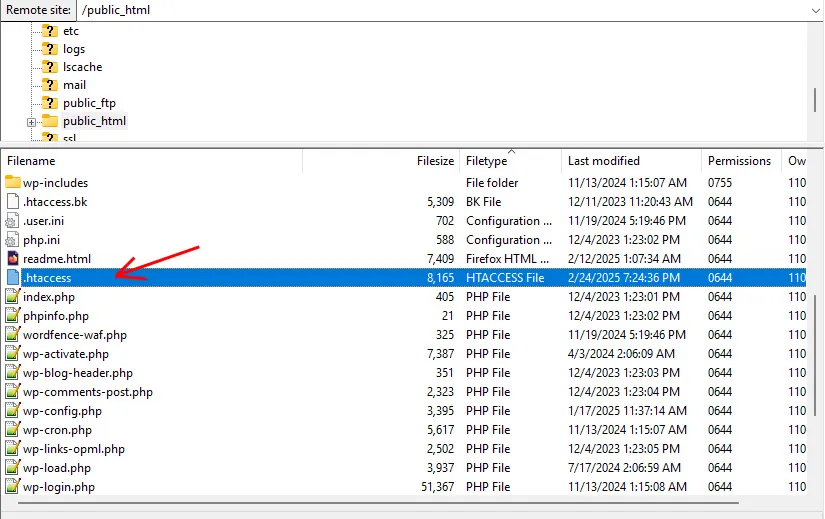Screen dimensions: 825x519
Task: Select the mail folder in tree
Action: [x=74, y=85]
